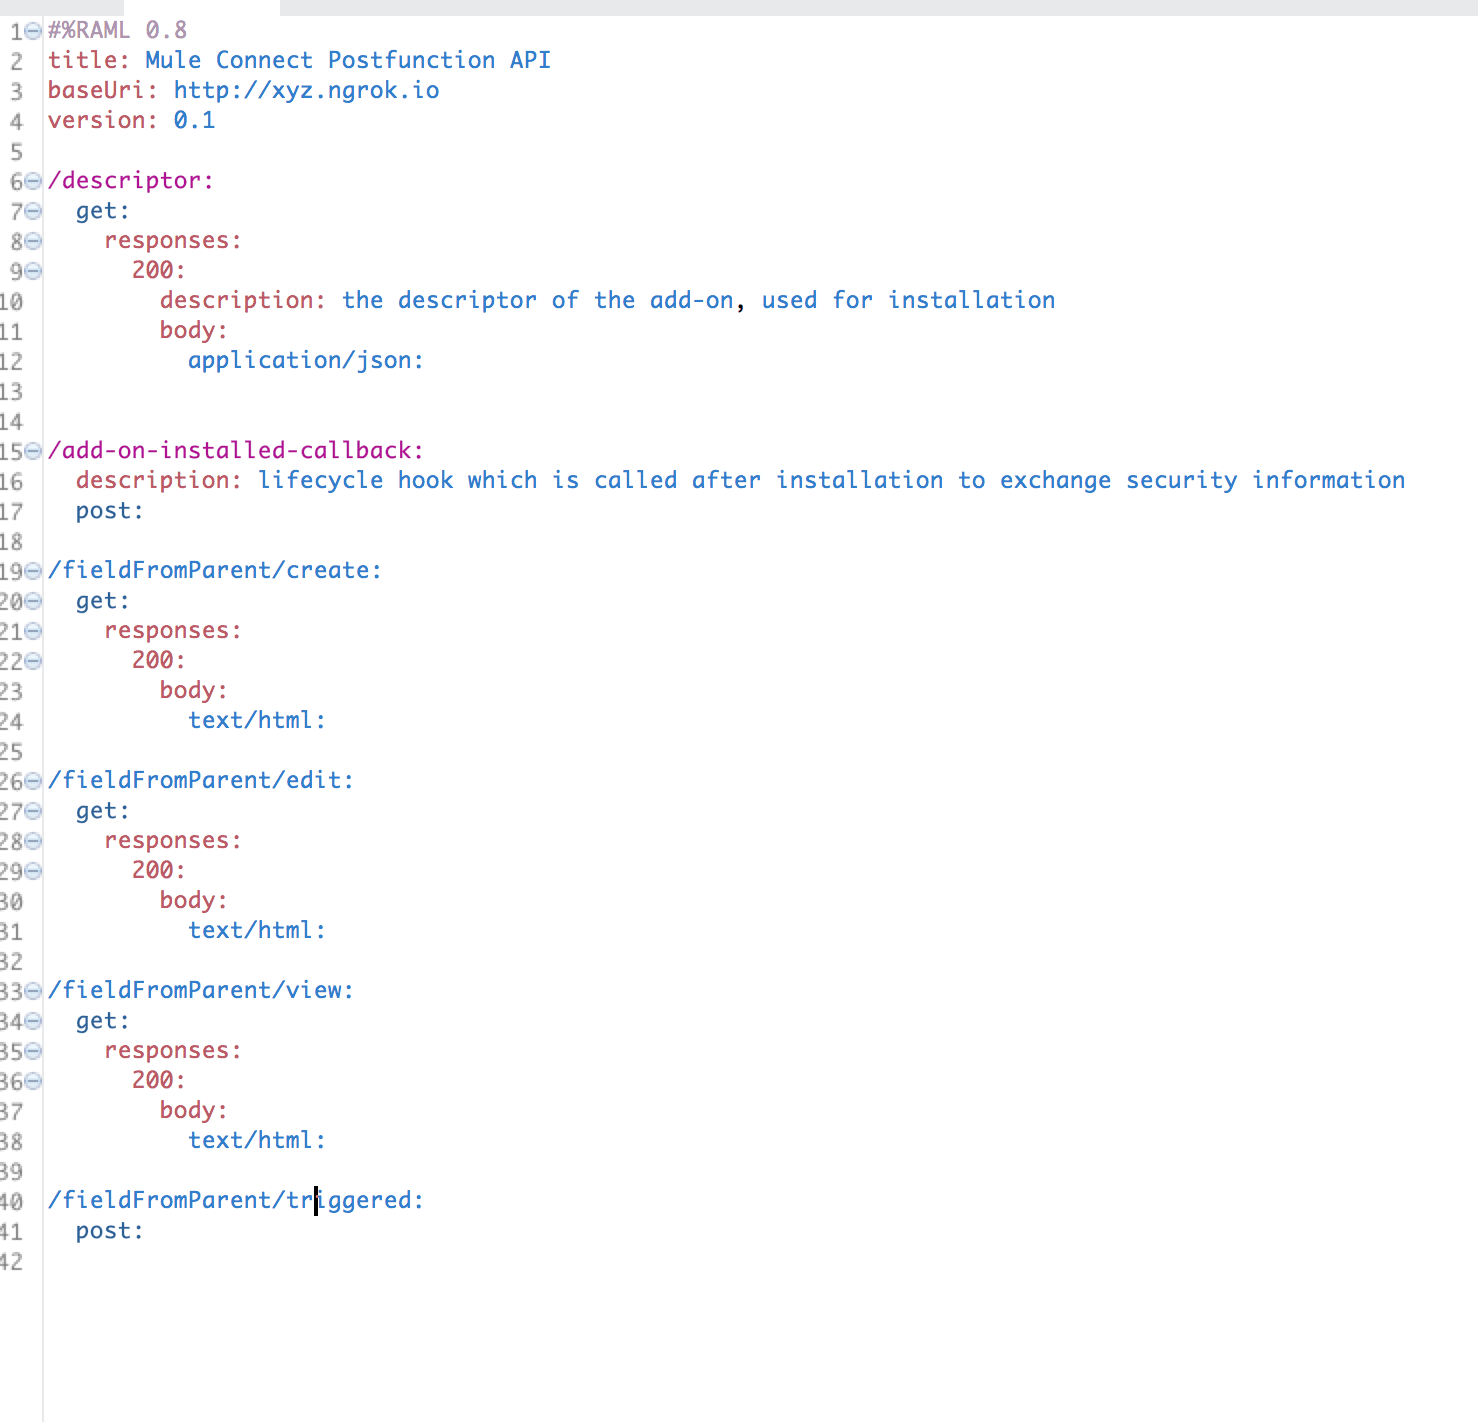Toggle the fold marker for /fieldFromParent/view
Image resolution: width=1478 pixels, height=1422 pixels.
tap(32, 992)
